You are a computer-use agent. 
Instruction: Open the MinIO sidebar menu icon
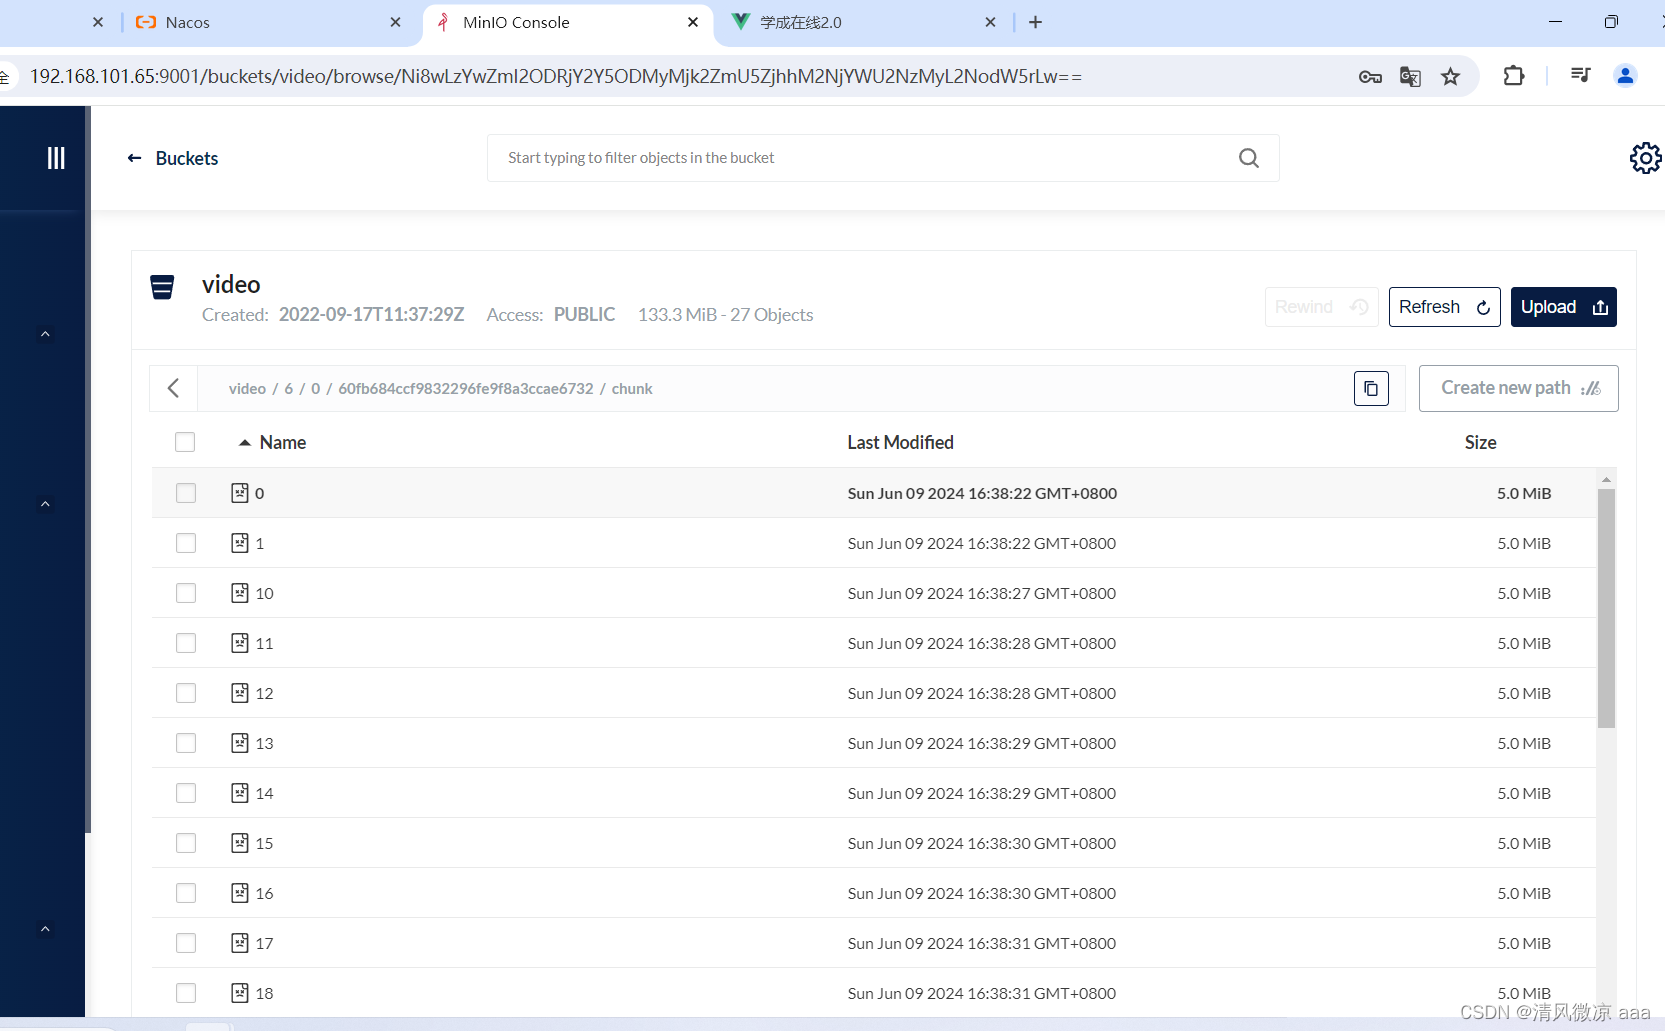(x=56, y=158)
